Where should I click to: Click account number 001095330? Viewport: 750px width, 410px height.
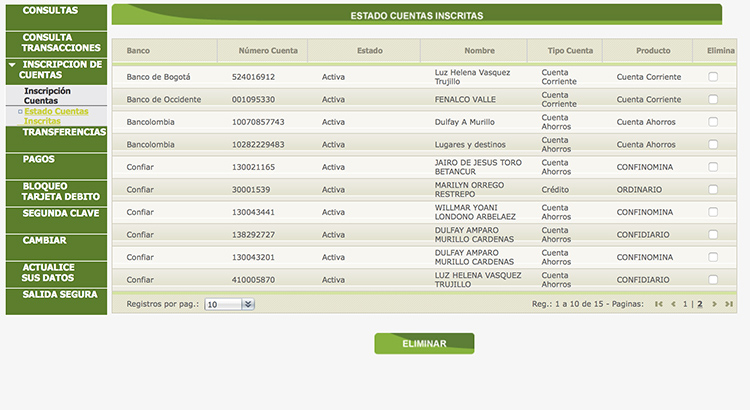(x=253, y=100)
